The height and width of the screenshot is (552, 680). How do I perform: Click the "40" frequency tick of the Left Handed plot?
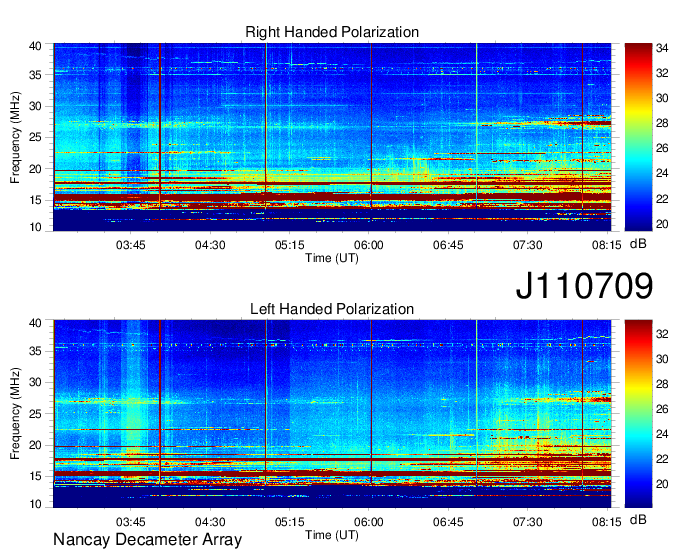click(35, 323)
